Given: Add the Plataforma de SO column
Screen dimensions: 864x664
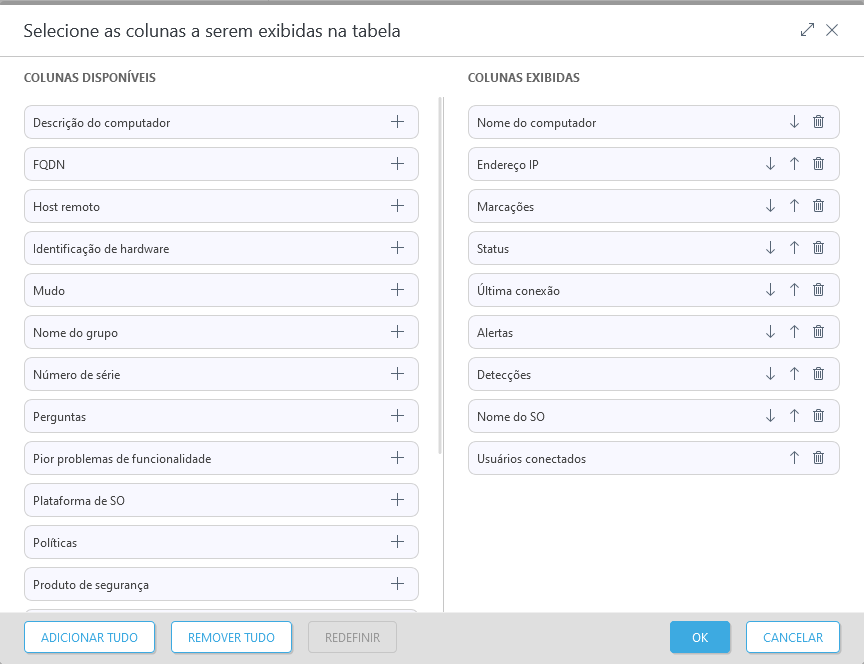Looking at the screenshot, I should (397, 500).
